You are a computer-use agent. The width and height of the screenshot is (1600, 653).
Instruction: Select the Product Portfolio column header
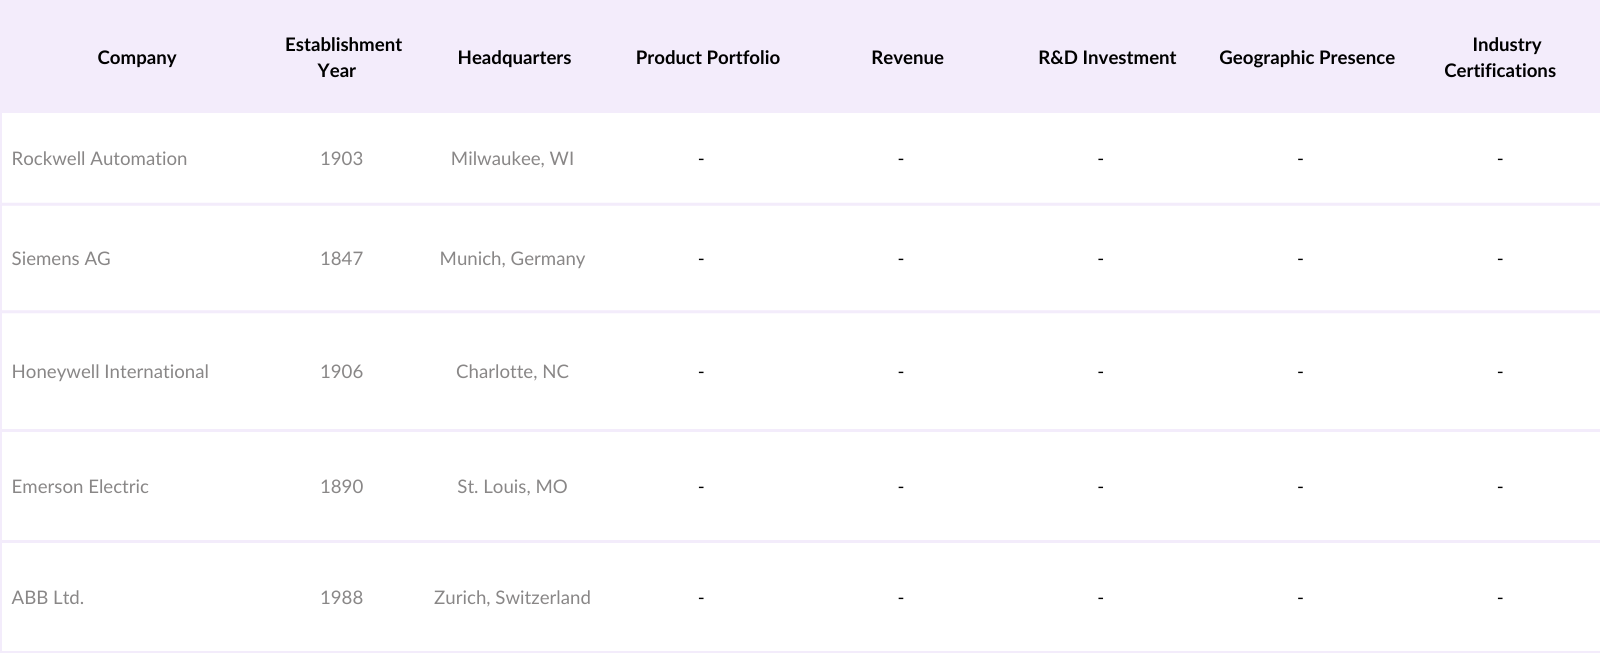(x=707, y=57)
